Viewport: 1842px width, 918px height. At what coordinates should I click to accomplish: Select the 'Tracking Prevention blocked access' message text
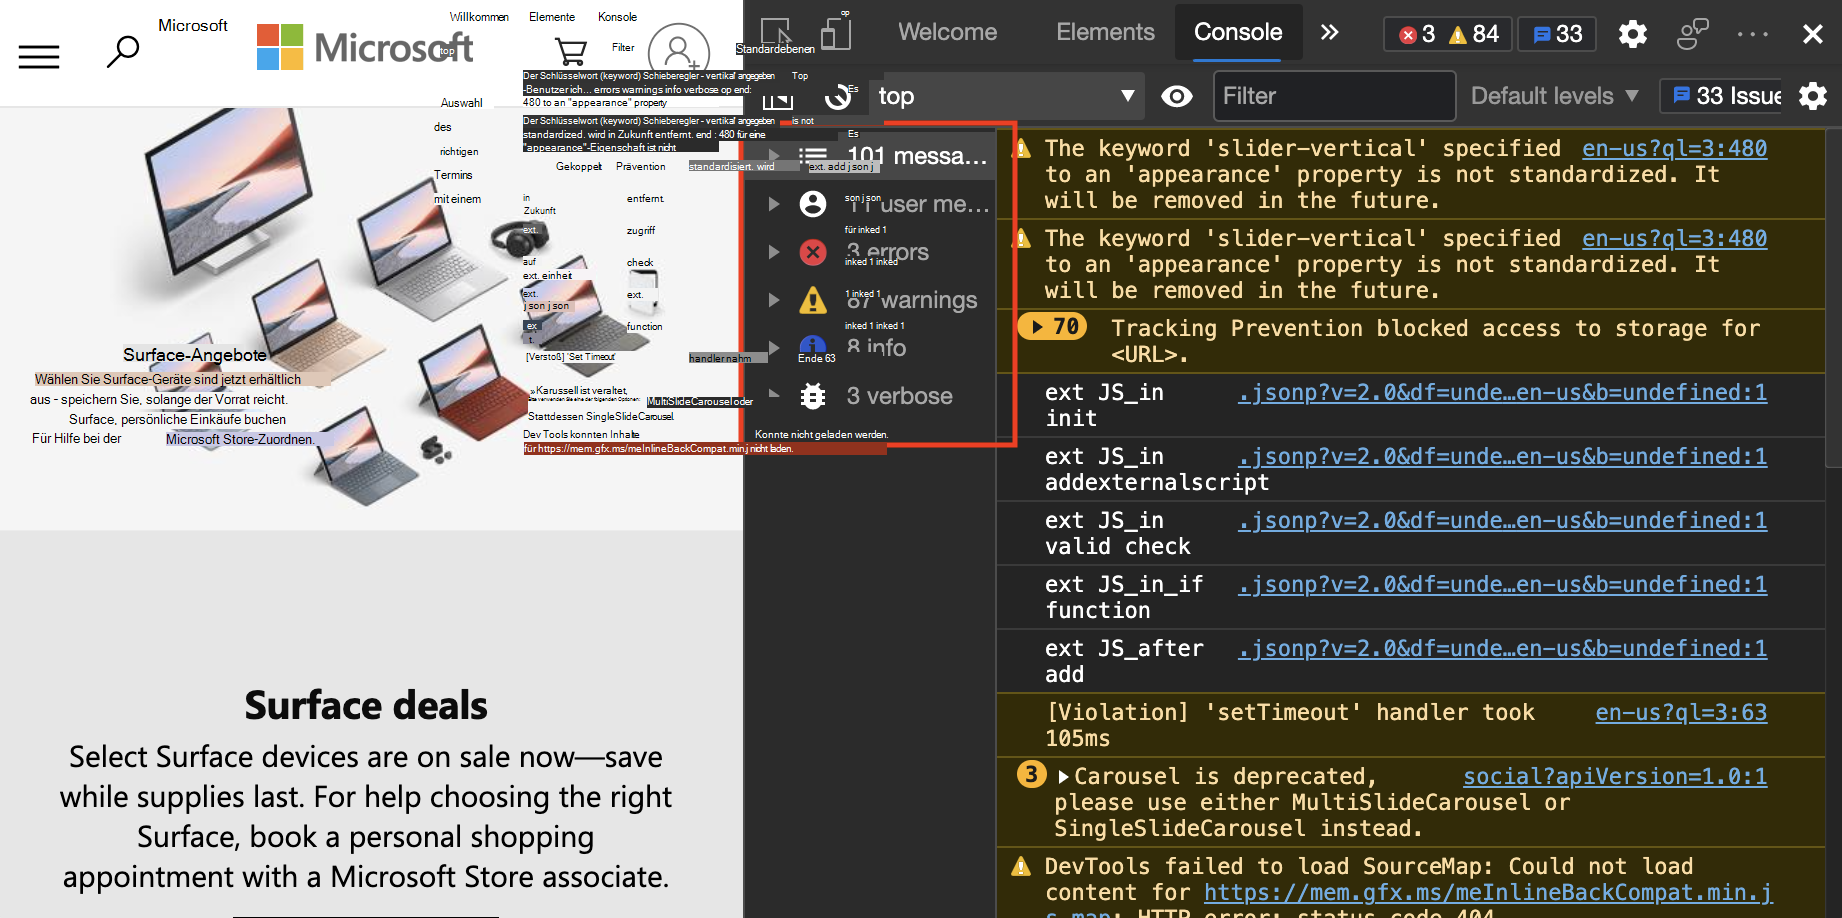pyautogui.click(x=1435, y=341)
